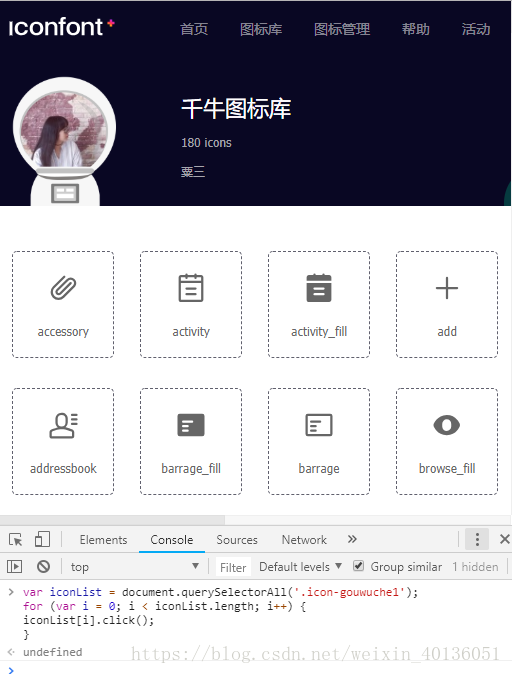Select the addressbook icon
The height and width of the screenshot is (674, 512).
click(63, 425)
